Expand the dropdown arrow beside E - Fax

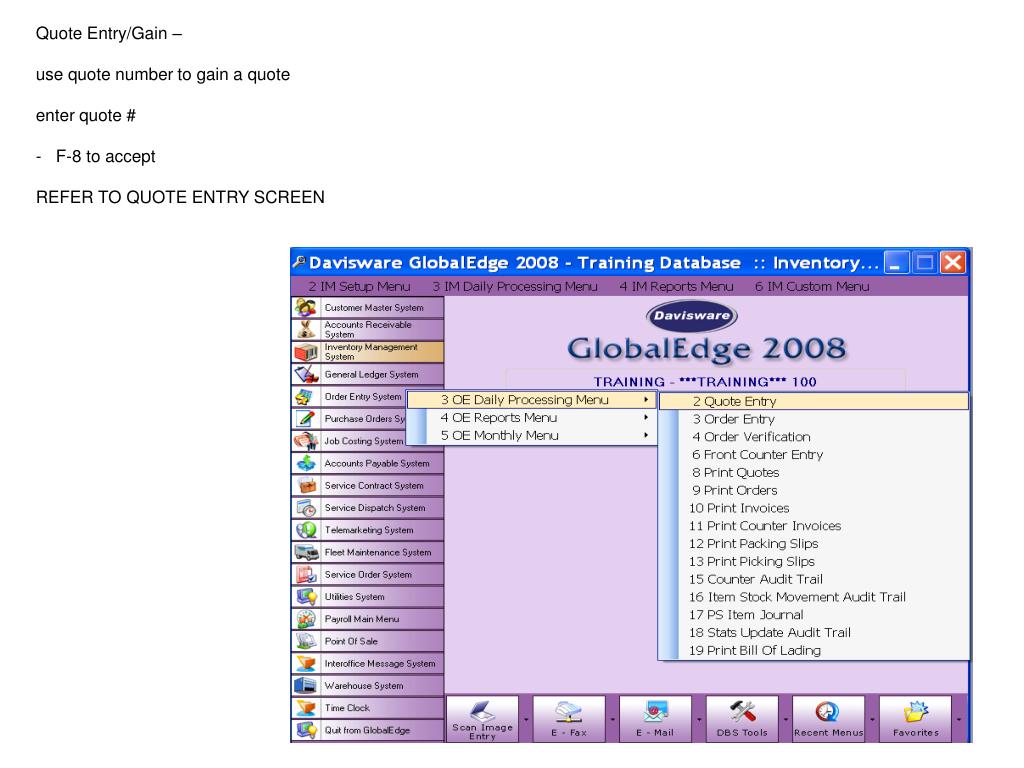tap(613, 719)
